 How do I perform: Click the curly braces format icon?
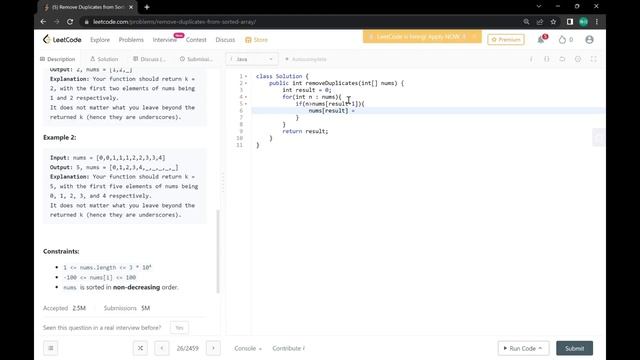pyautogui.click(x=547, y=59)
